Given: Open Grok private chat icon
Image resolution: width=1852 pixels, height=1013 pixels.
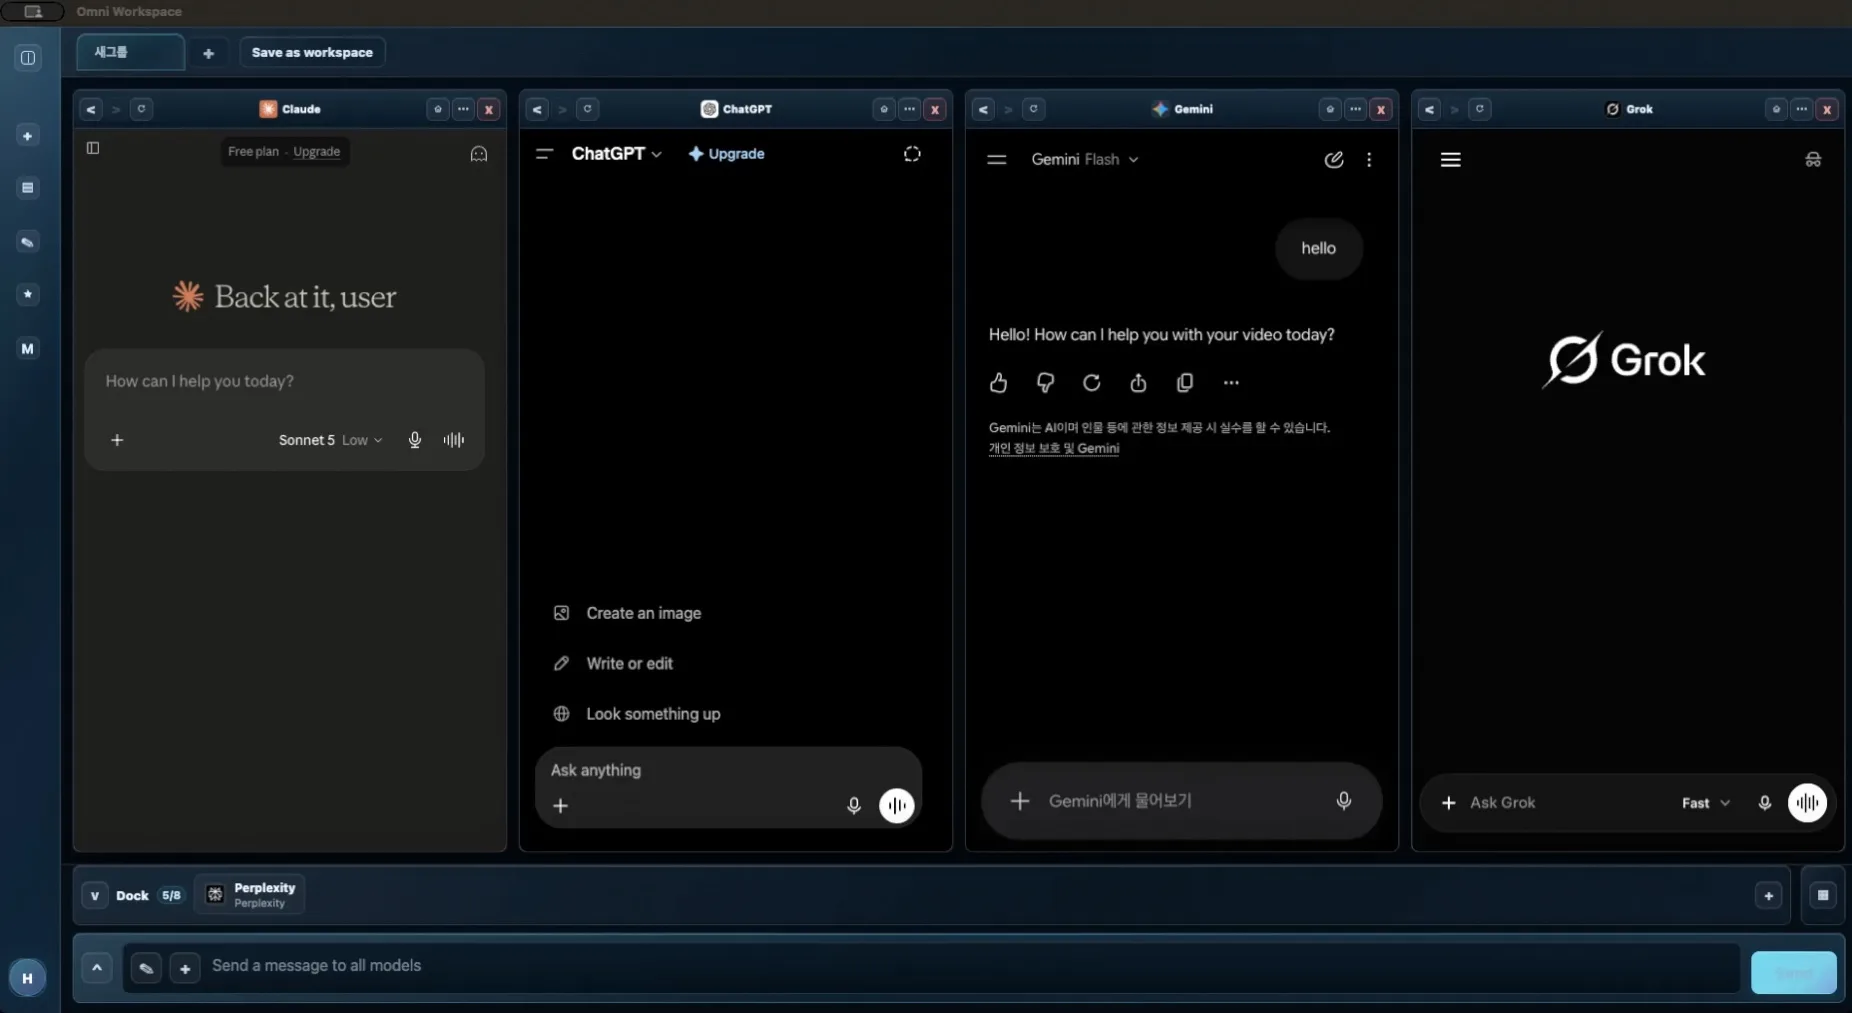Looking at the screenshot, I should click(1813, 160).
